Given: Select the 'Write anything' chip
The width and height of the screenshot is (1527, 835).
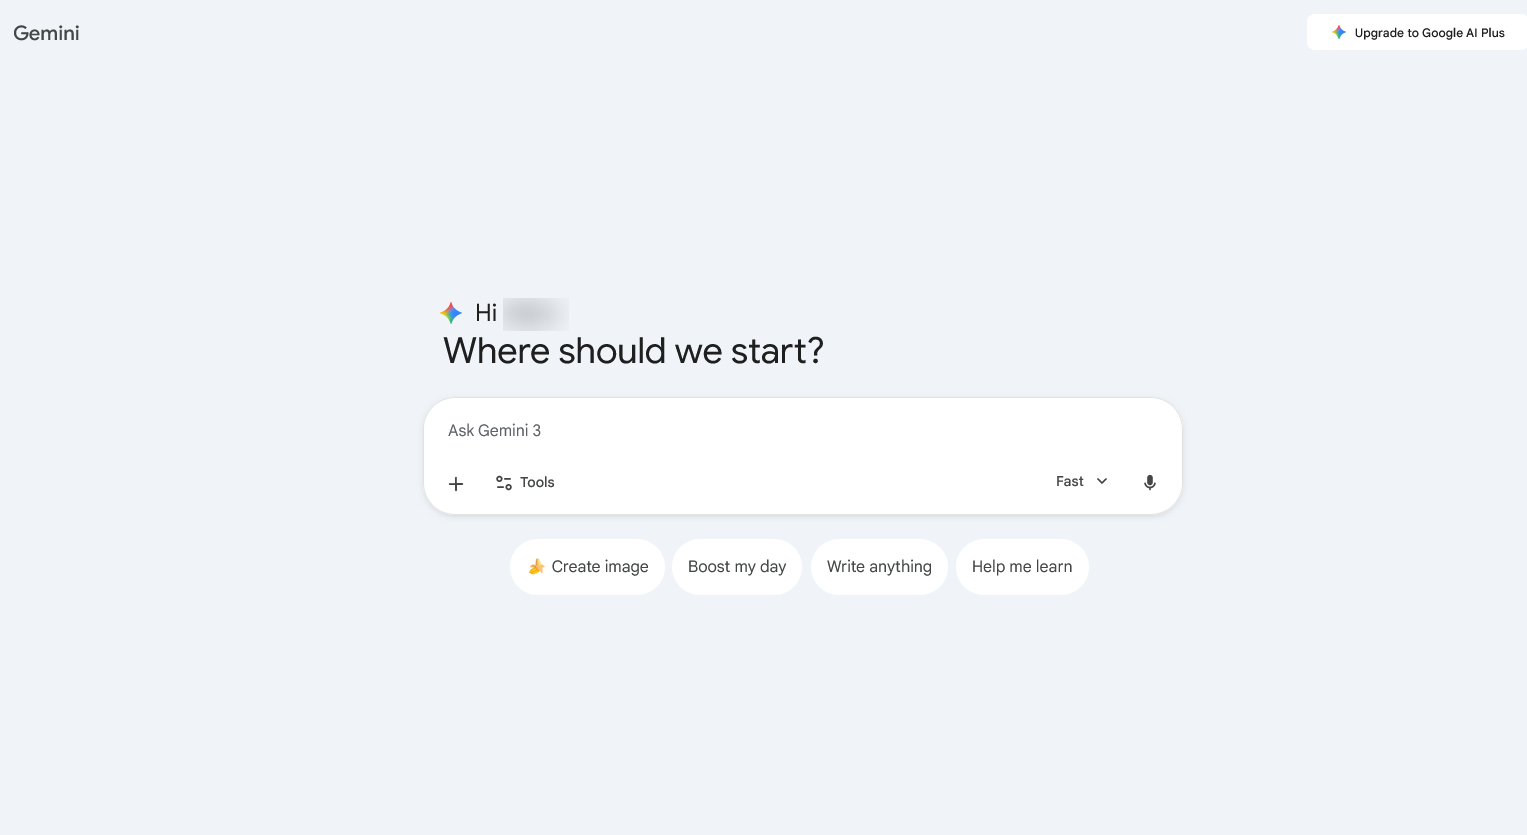Looking at the screenshot, I should pos(879,566).
